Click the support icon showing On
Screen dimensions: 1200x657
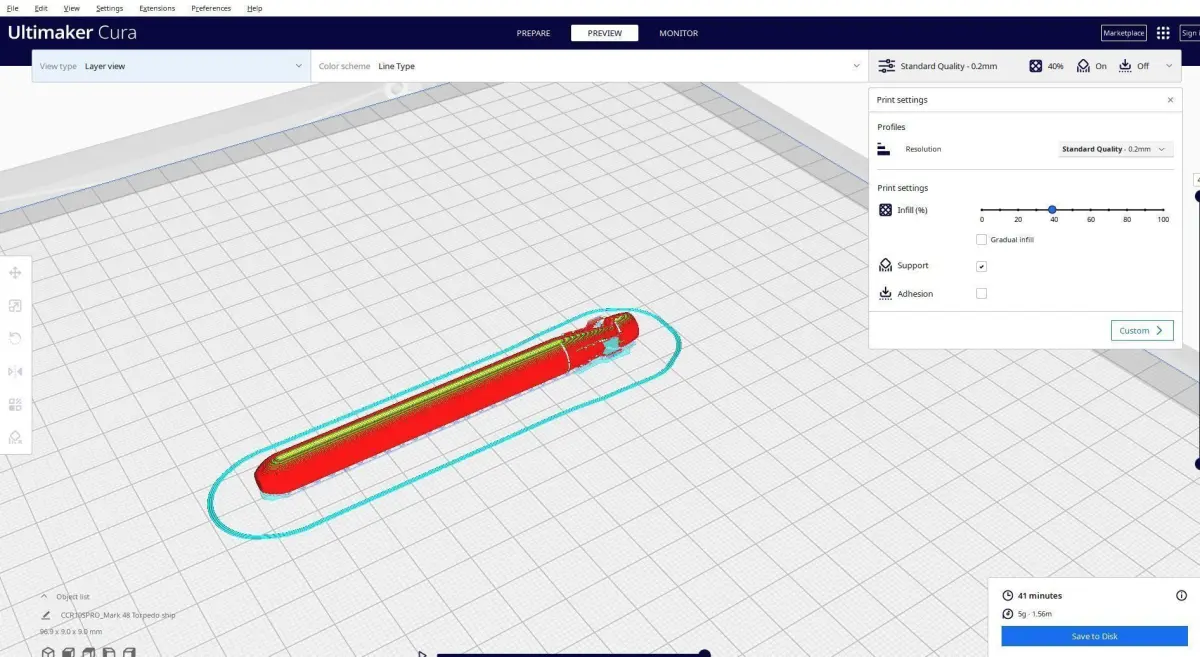click(1083, 66)
